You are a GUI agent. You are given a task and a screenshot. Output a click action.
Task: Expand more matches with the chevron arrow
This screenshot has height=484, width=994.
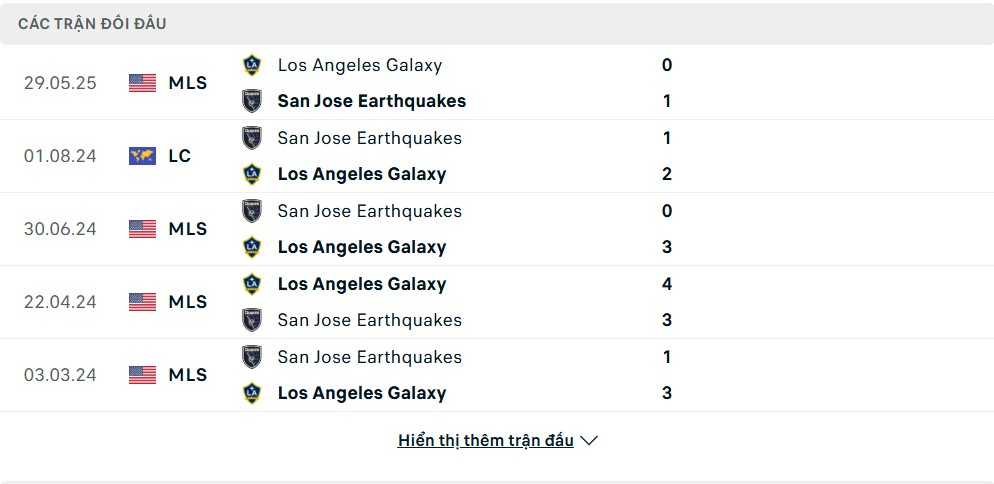589,440
